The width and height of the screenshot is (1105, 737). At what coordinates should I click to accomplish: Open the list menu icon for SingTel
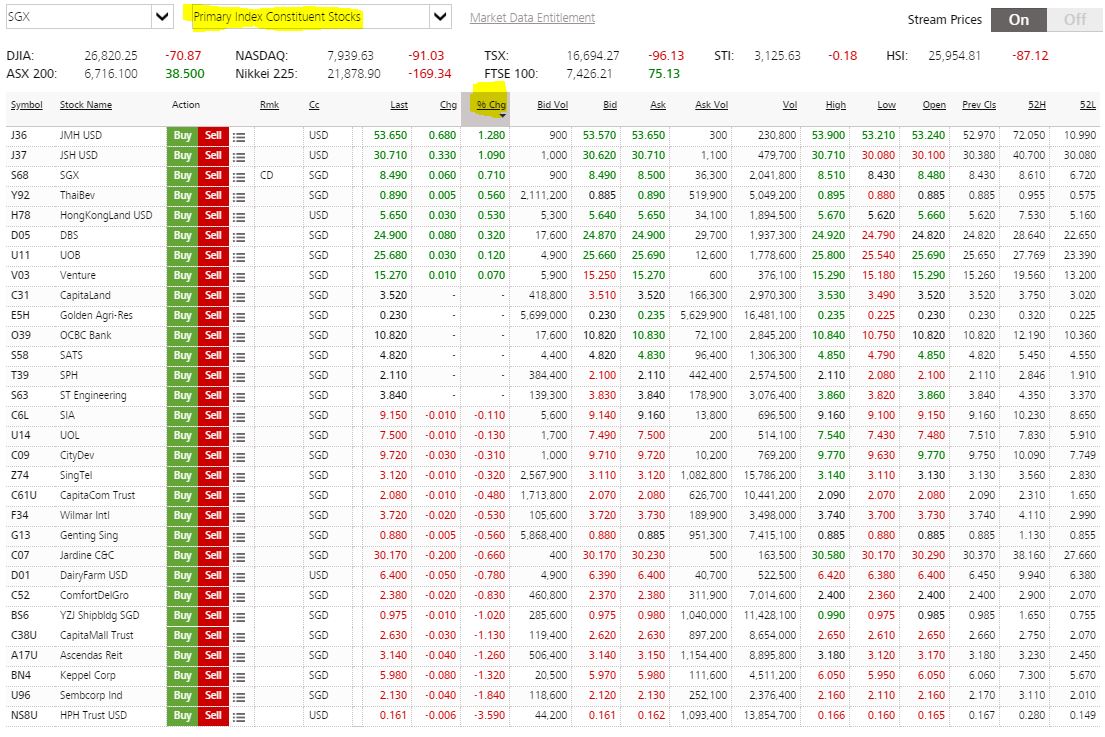(239, 476)
